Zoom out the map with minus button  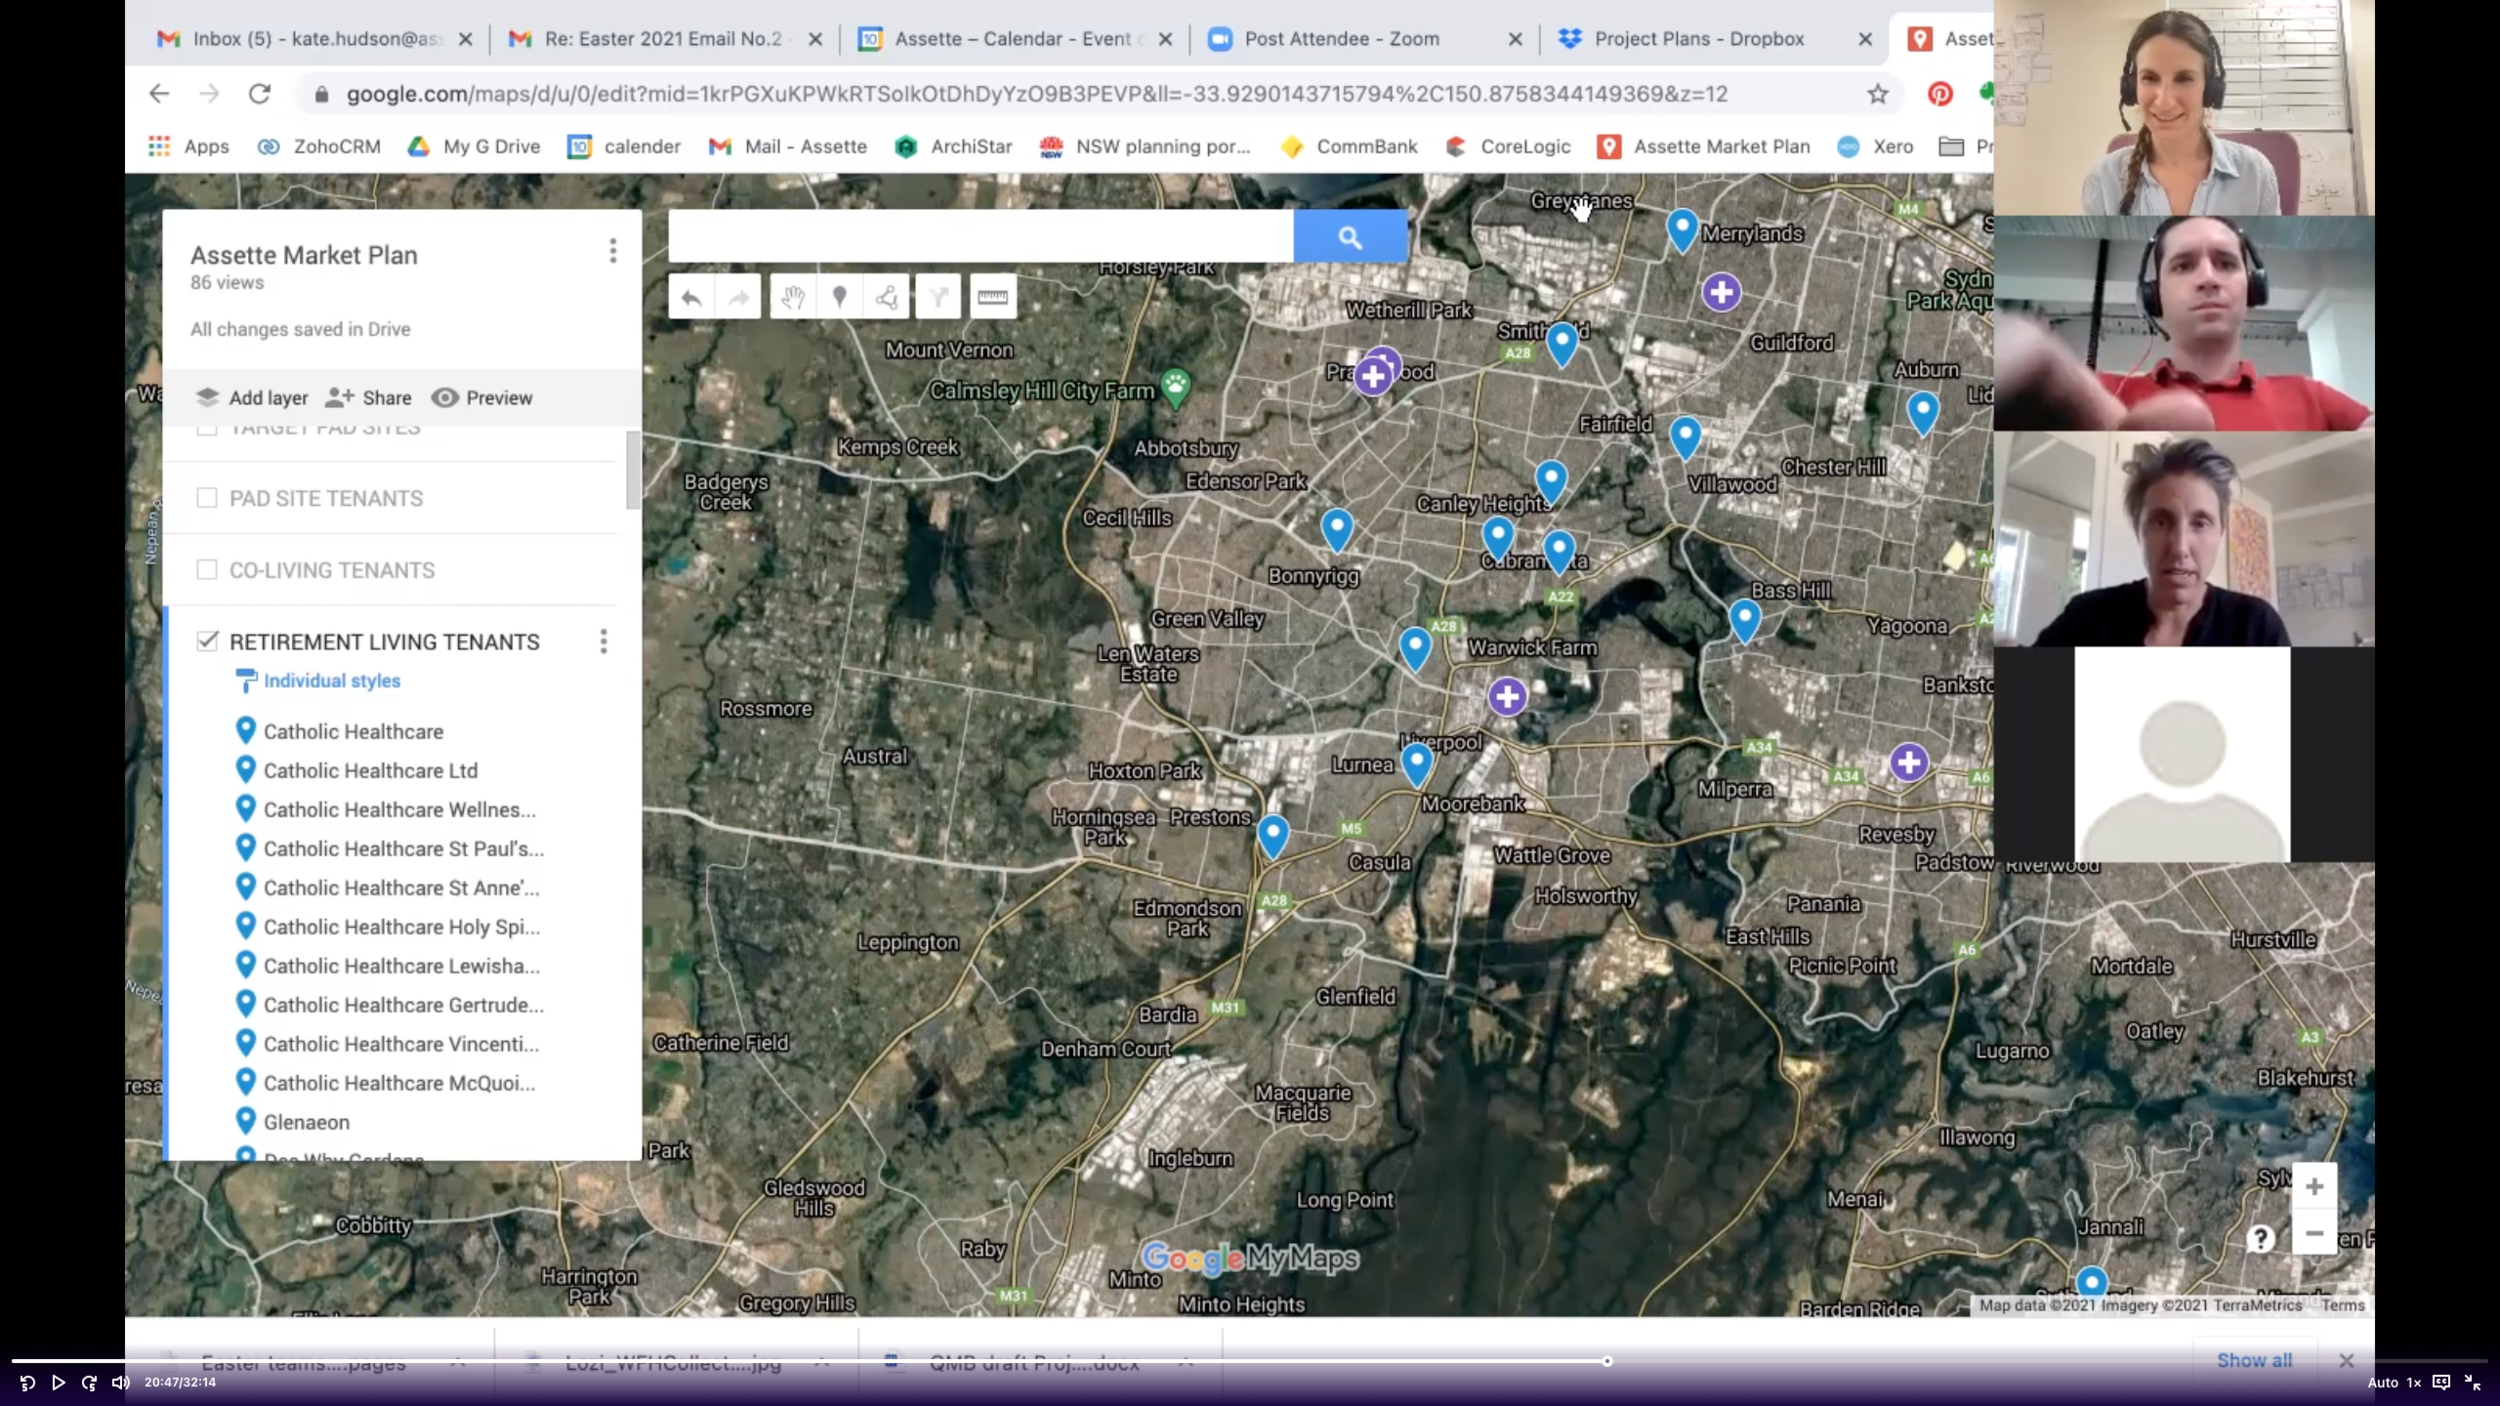click(x=2314, y=1233)
